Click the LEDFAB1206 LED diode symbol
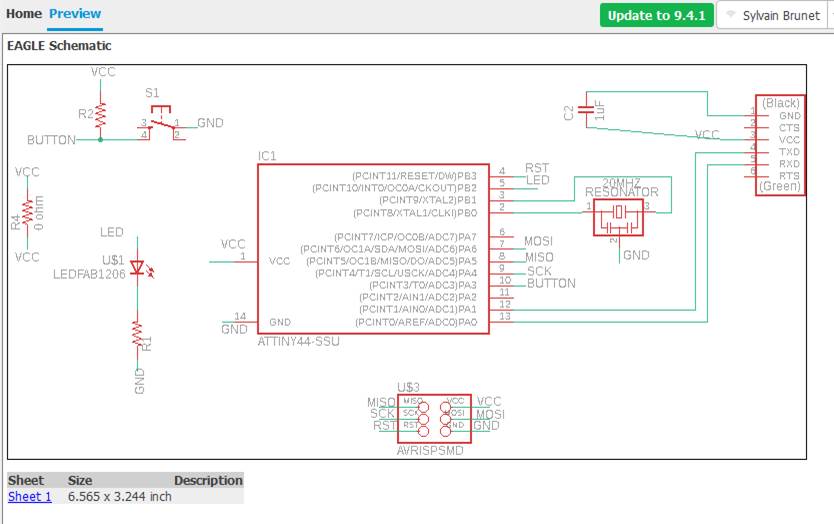The height and width of the screenshot is (524, 834). point(138,268)
